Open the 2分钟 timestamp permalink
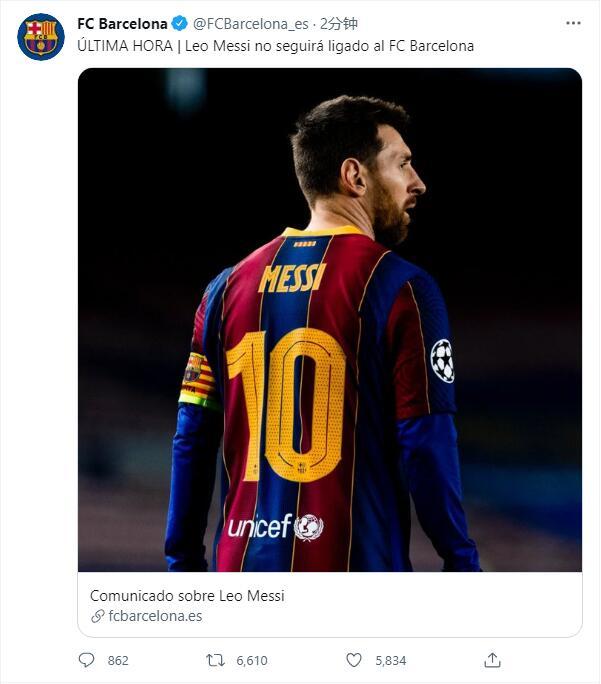Viewport: 601px width, 684px height. point(339,24)
